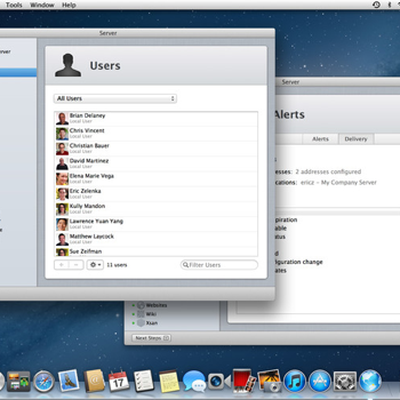Select user Eric Zelenka
The image size is (400, 400).
point(156,194)
